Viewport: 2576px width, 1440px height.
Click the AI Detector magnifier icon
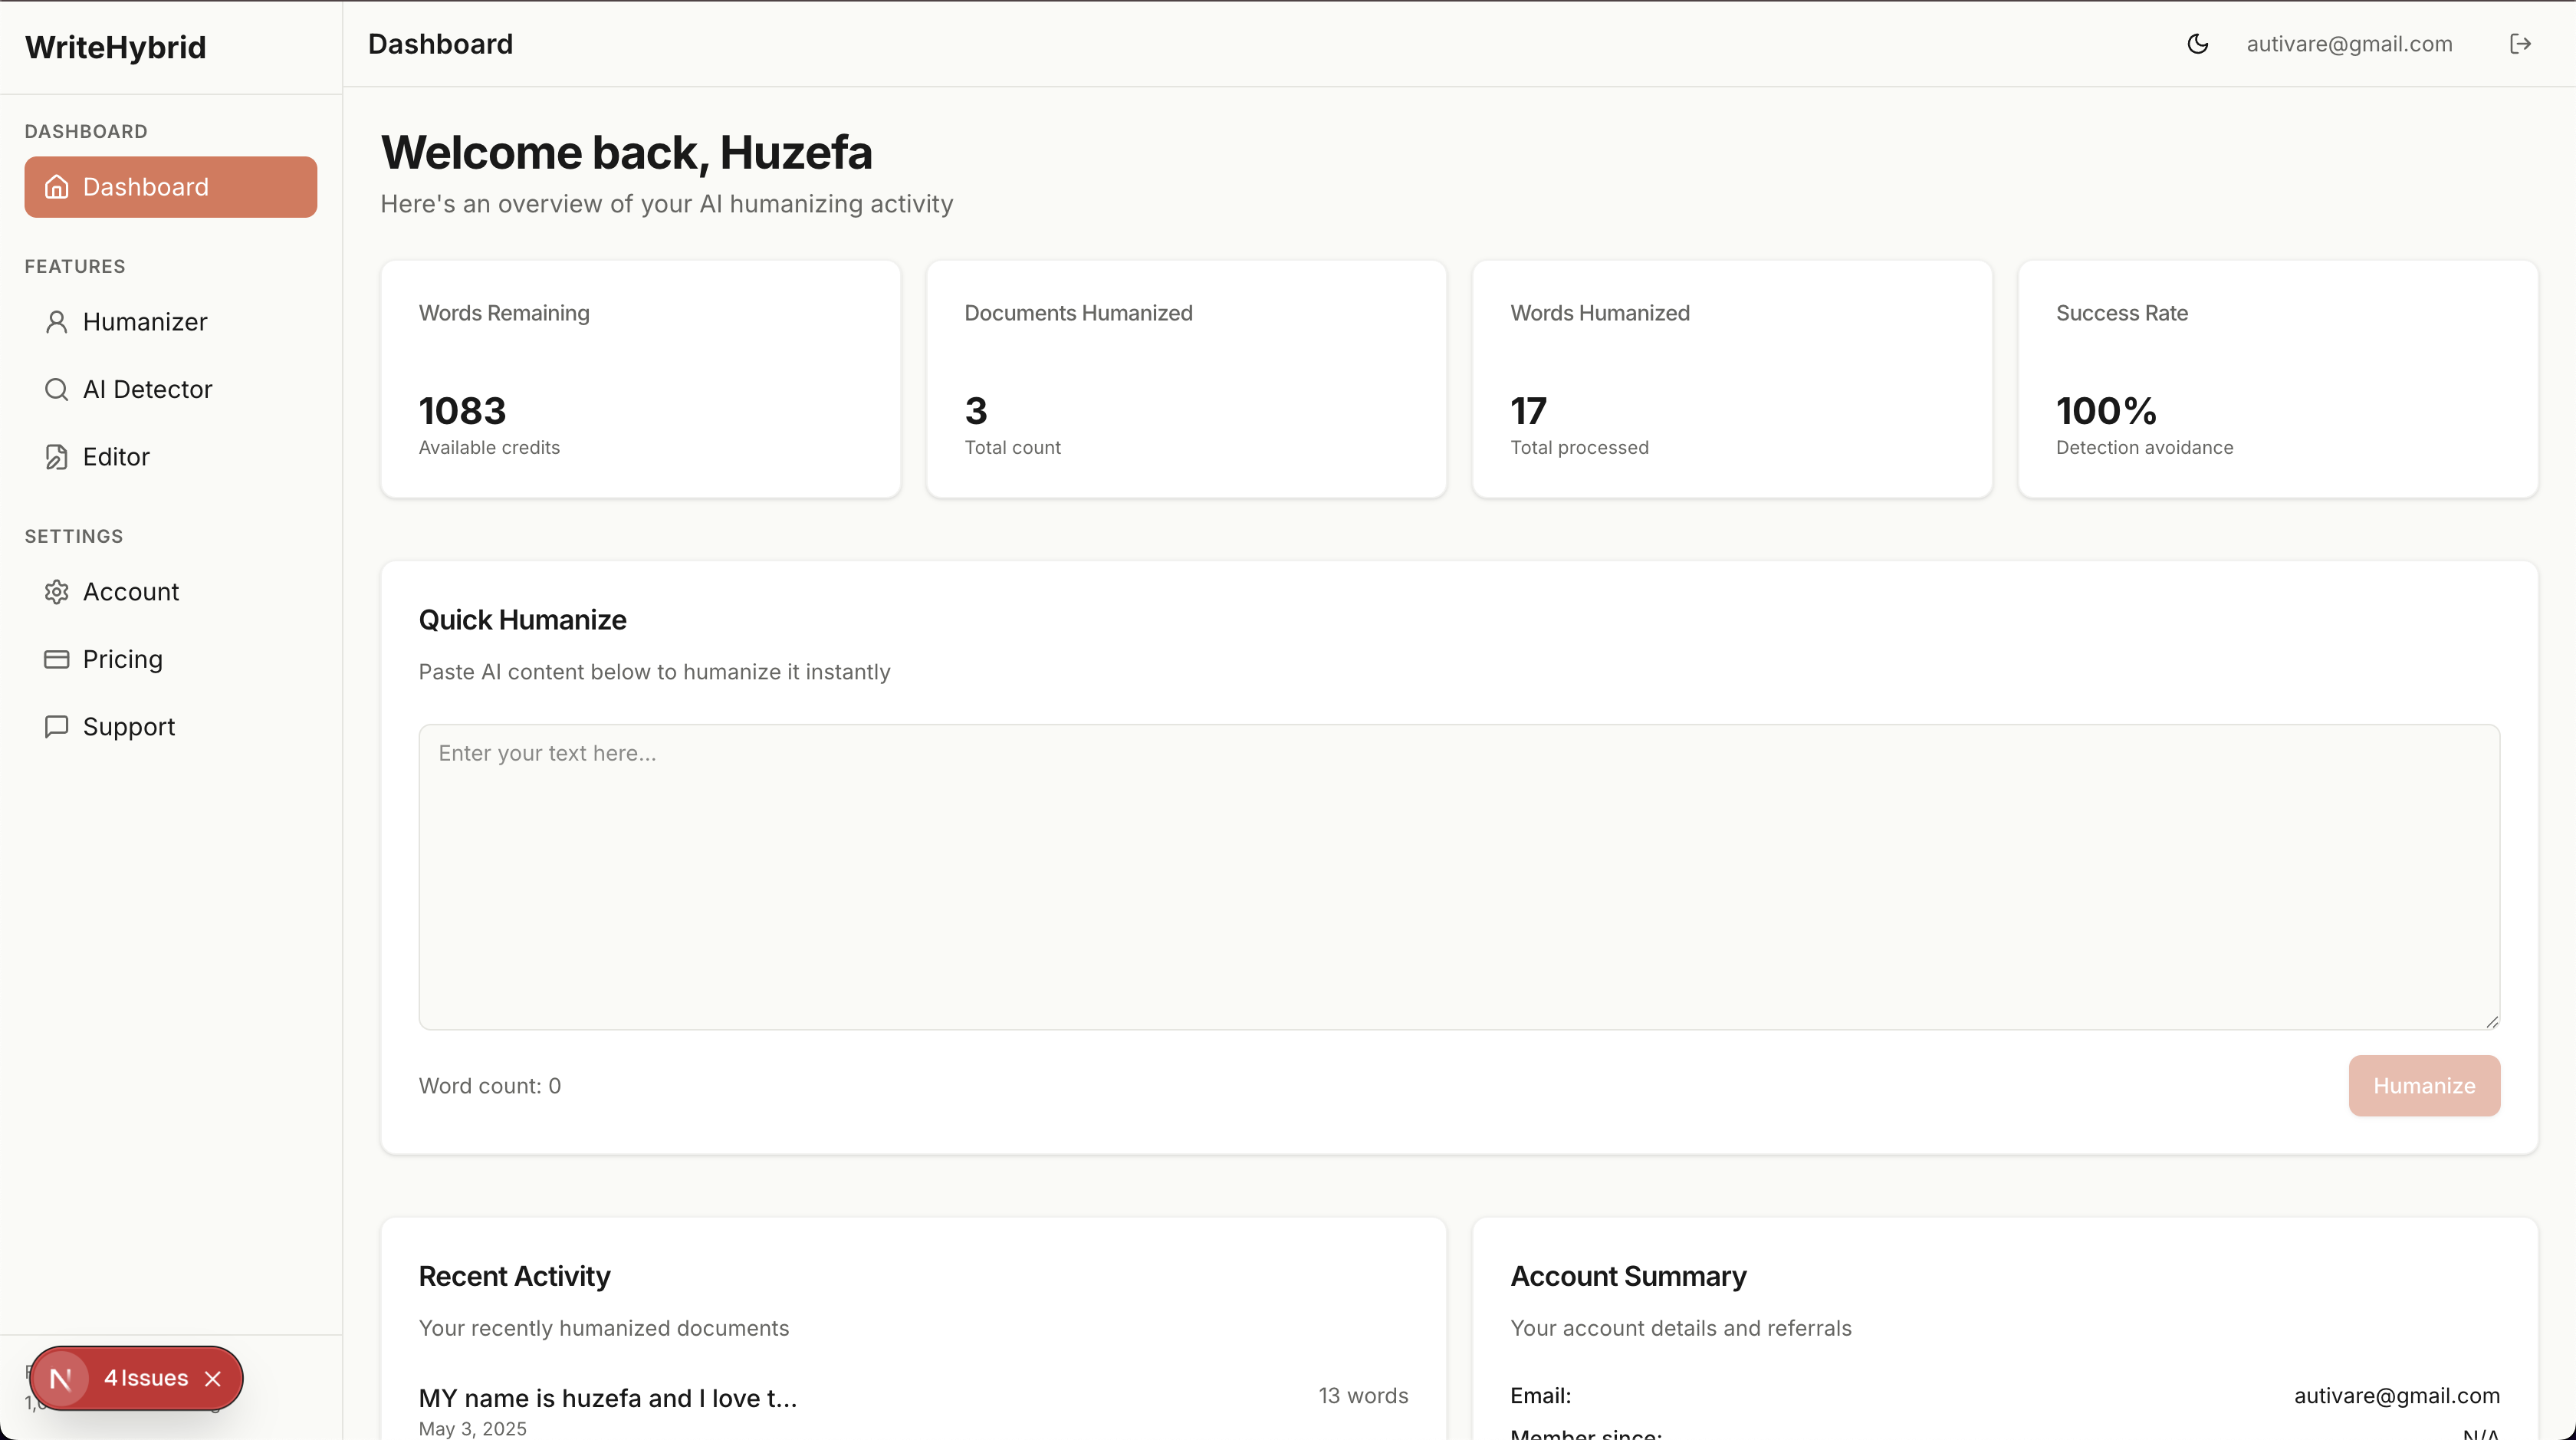pyautogui.click(x=57, y=389)
